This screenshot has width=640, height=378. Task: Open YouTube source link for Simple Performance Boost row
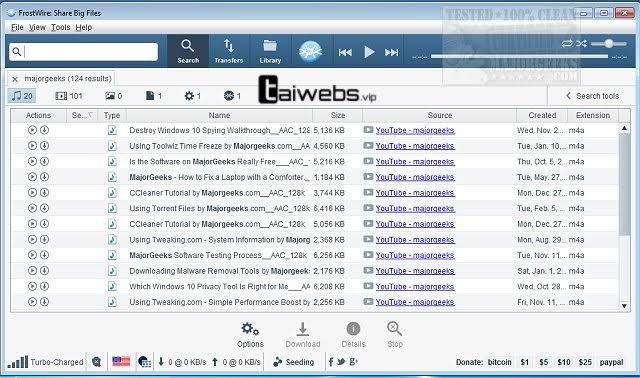tap(415, 302)
